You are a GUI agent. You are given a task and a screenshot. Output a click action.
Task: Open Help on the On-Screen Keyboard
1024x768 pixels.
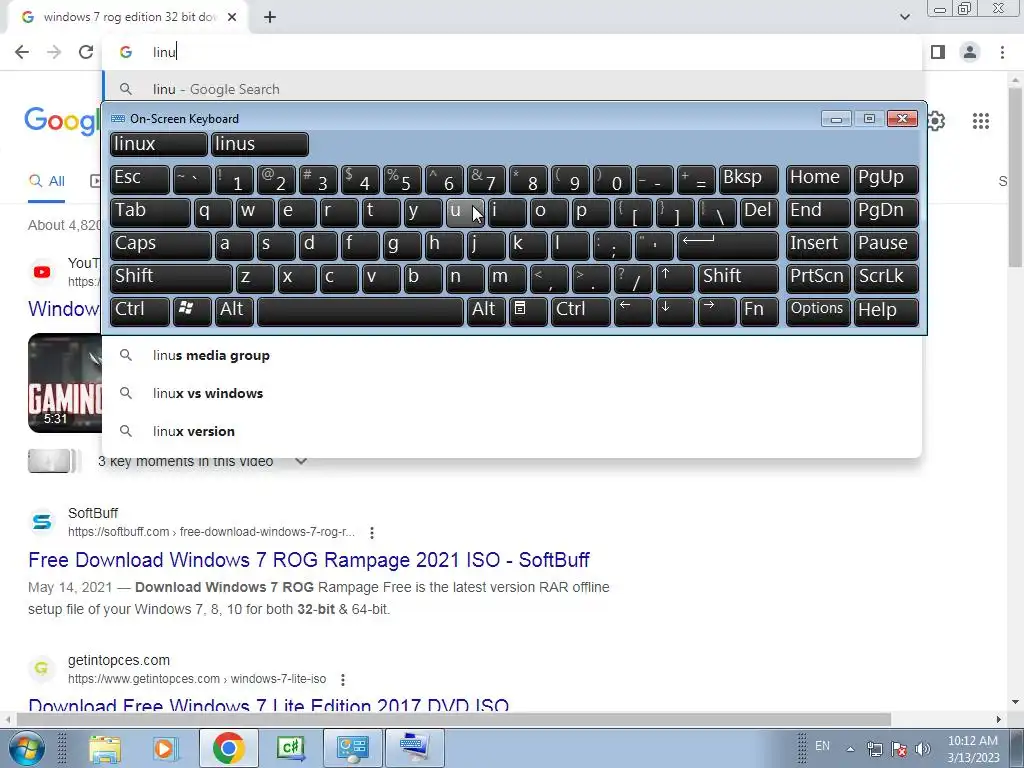[x=886, y=312]
